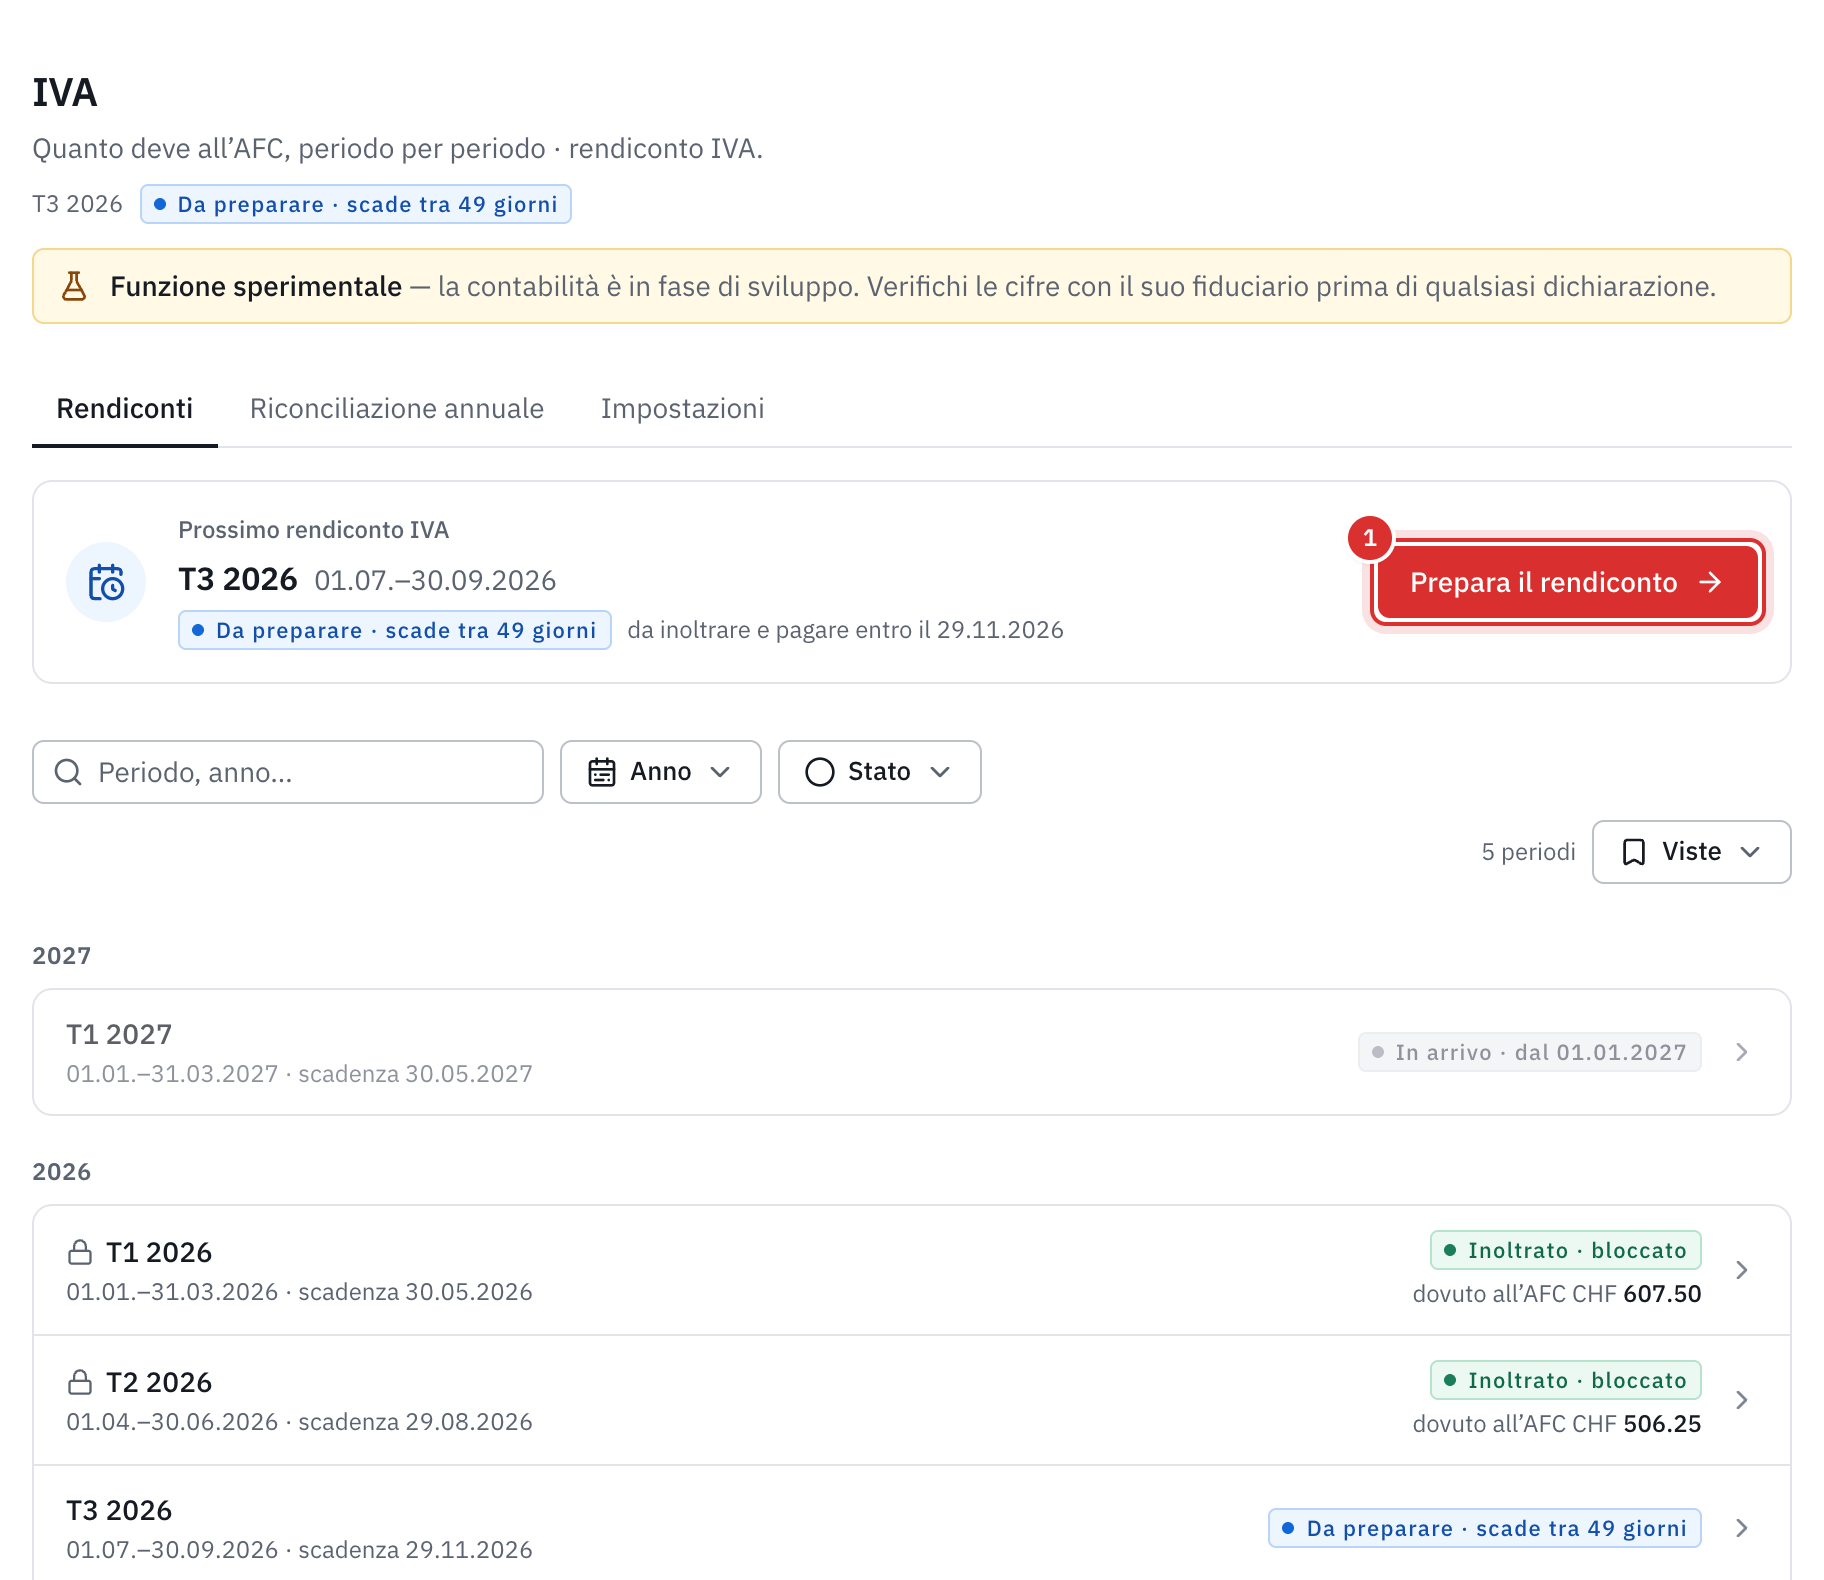1824x1580 pixels.
Task: Click the flask icon in the experimental banner
Action: point(74,287)
